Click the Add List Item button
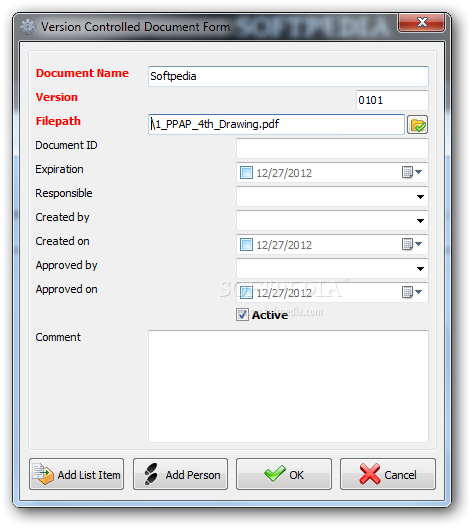 (x=76, y=474)
